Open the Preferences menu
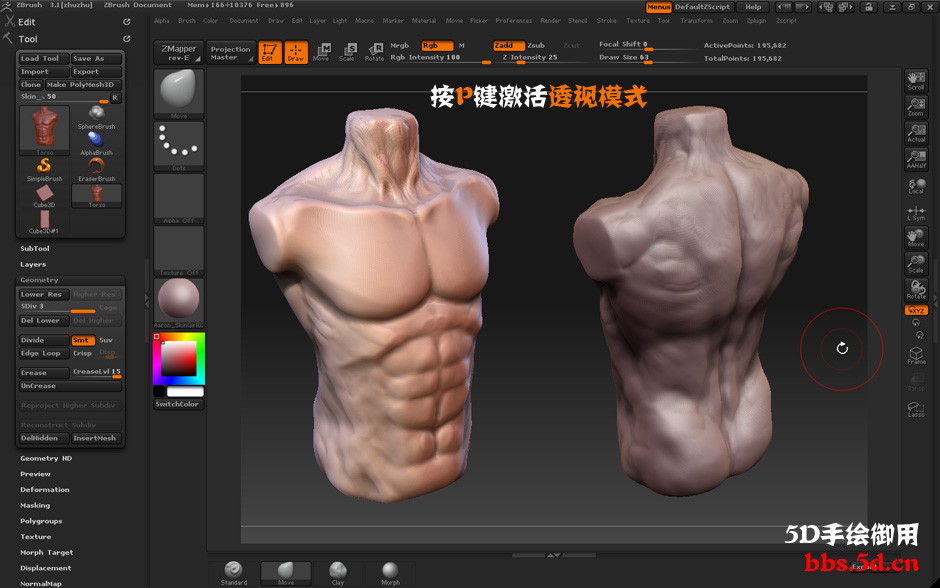The height and width of the screenshot is (588, 940). tap(514, 21)
